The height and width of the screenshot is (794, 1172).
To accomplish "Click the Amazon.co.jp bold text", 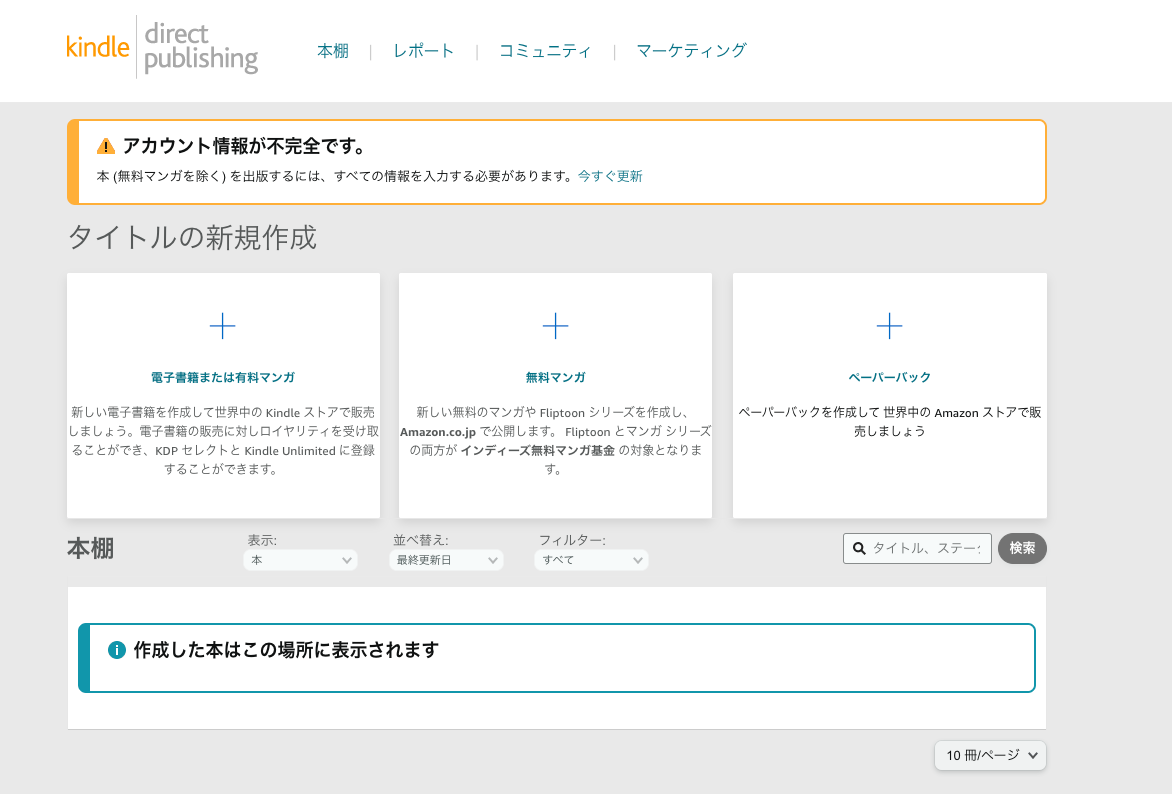I will point(438,432).
